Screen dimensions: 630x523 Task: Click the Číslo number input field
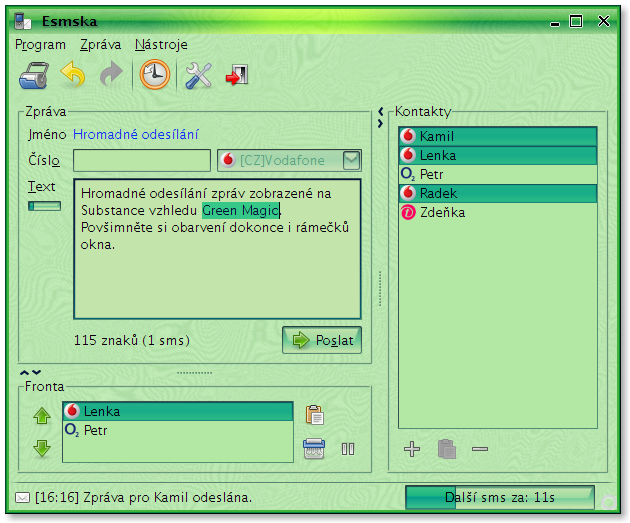142,160
